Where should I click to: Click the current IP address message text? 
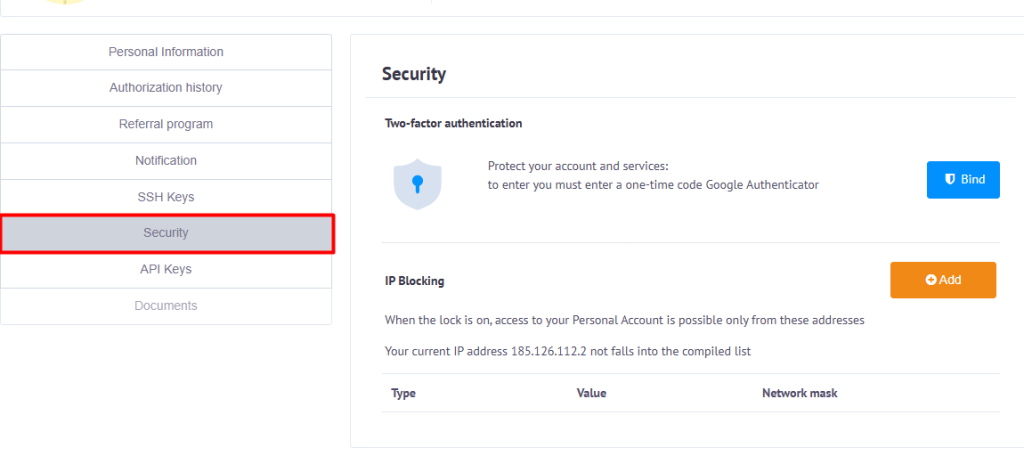pyautogui.click(x=567, y=351)
